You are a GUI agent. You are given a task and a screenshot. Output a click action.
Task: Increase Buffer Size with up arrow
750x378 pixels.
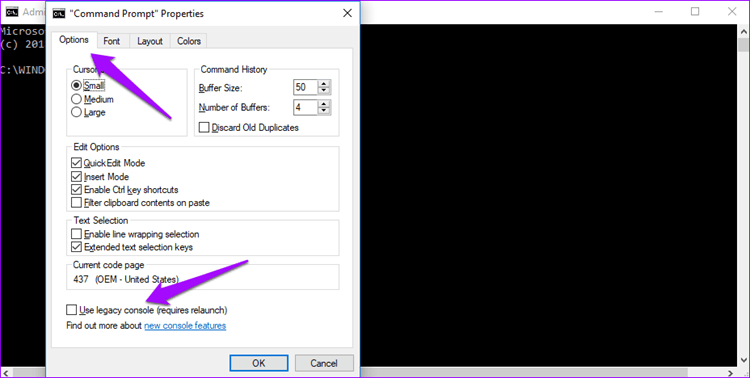pyautogui.click(x=324, y=84)
